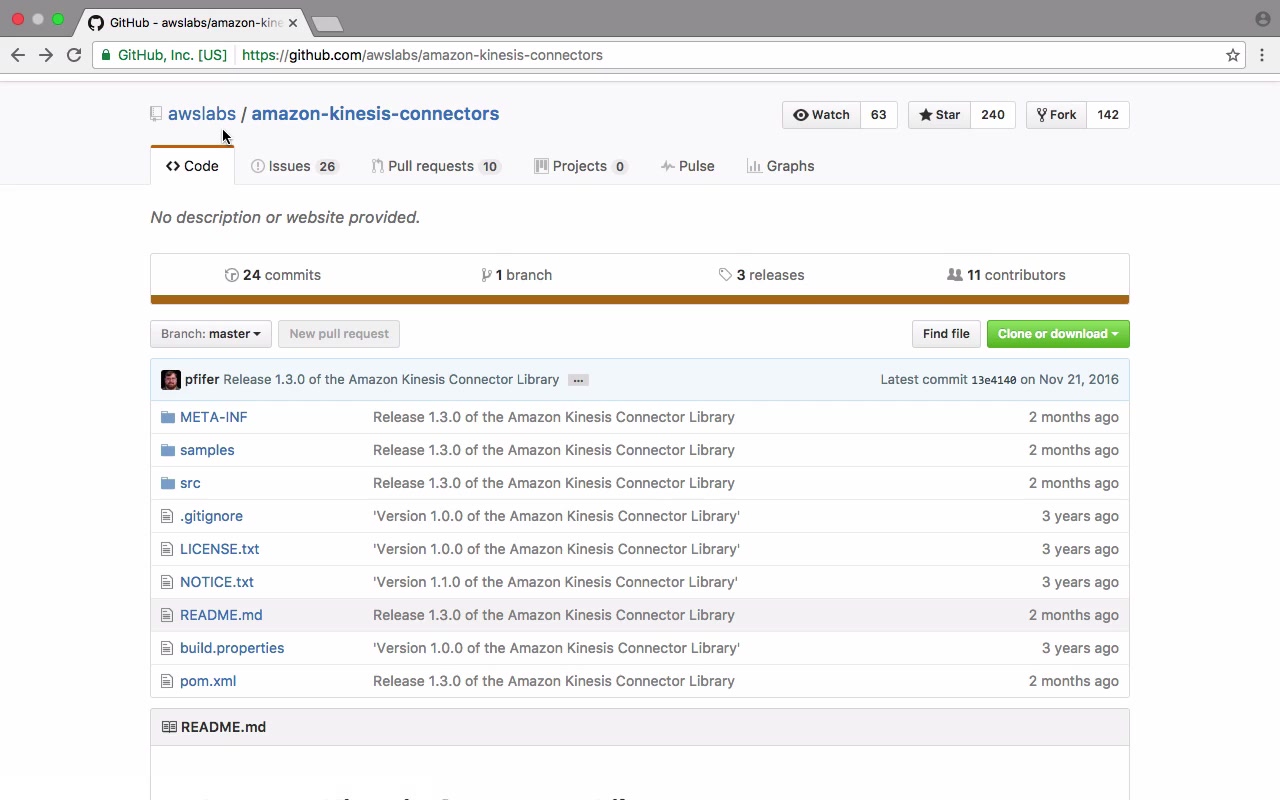Fork the repository
1280x800 pixels.
[1056, 115]
